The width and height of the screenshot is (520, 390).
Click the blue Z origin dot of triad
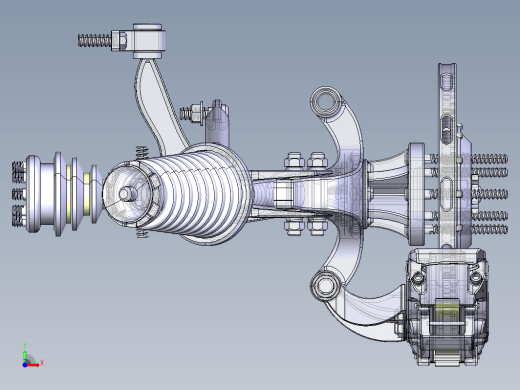[25, 365]
